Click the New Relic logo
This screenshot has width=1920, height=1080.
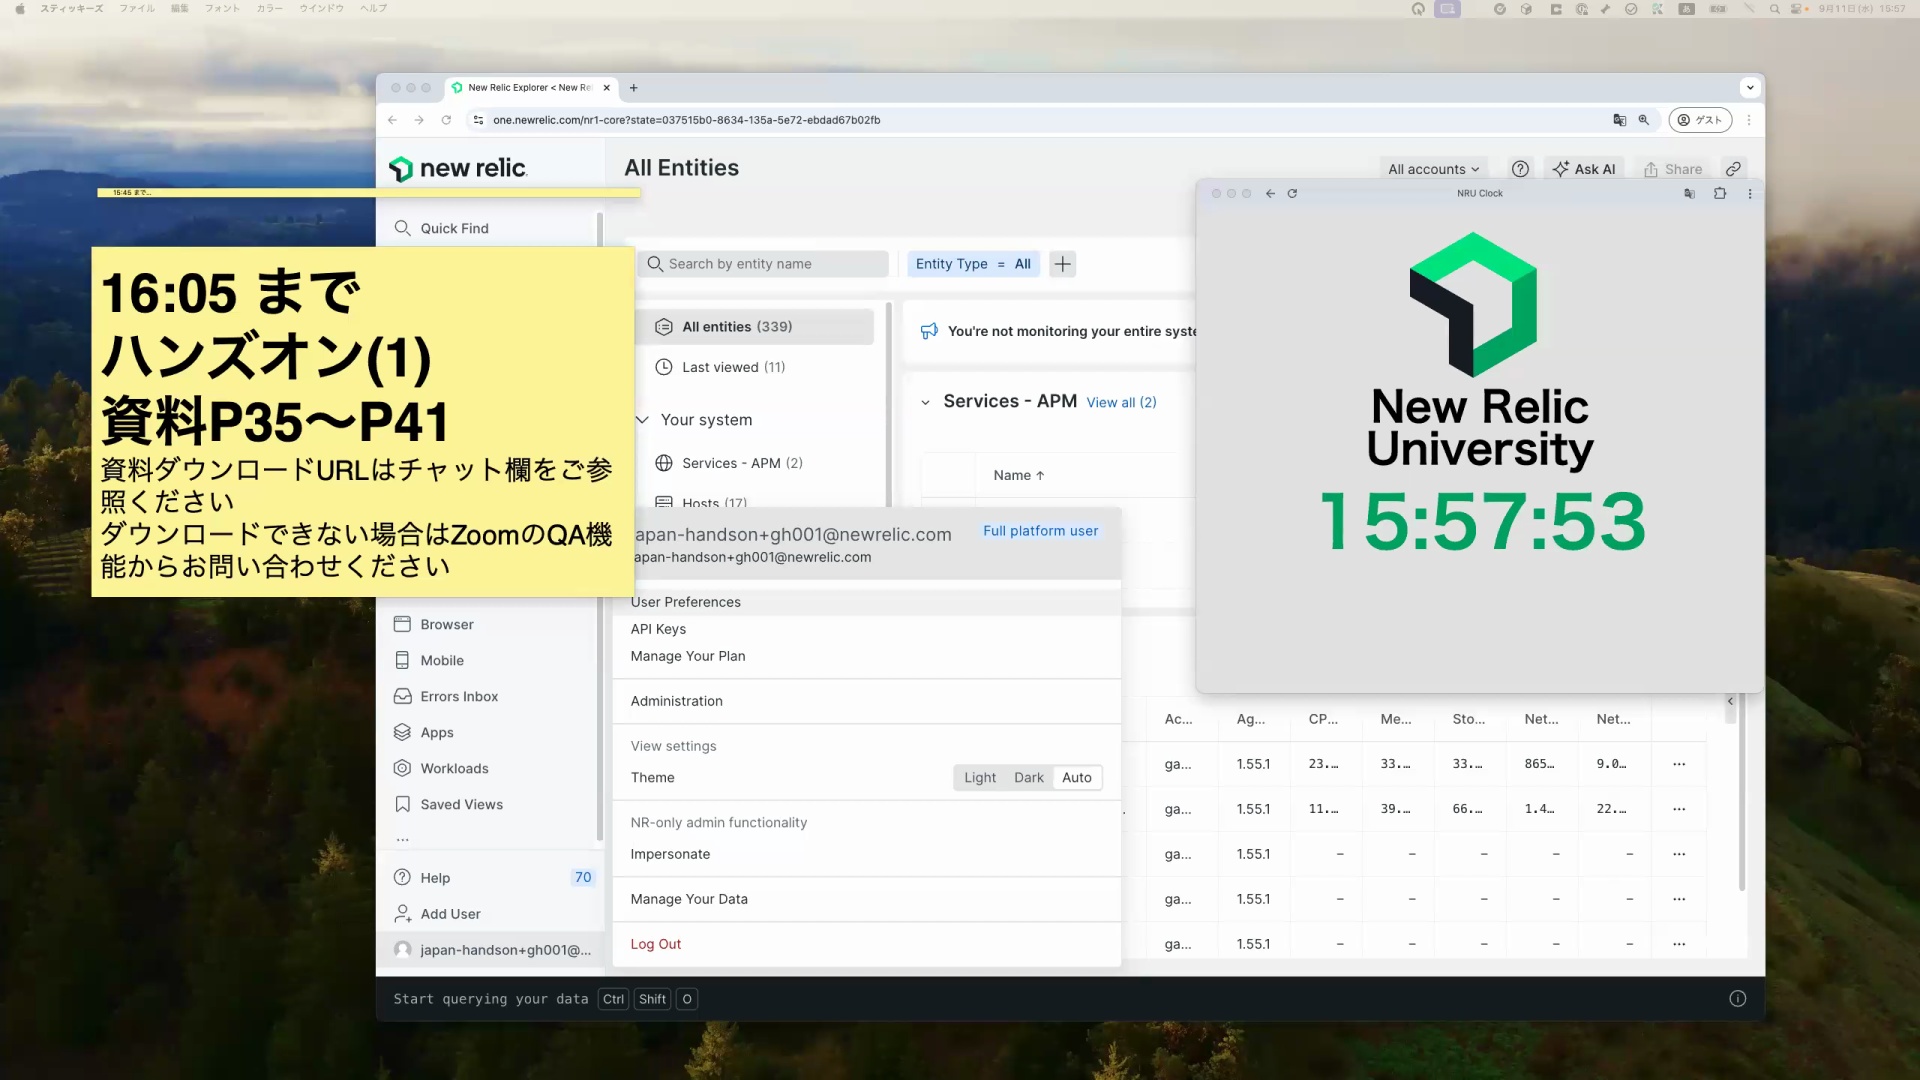458,168
